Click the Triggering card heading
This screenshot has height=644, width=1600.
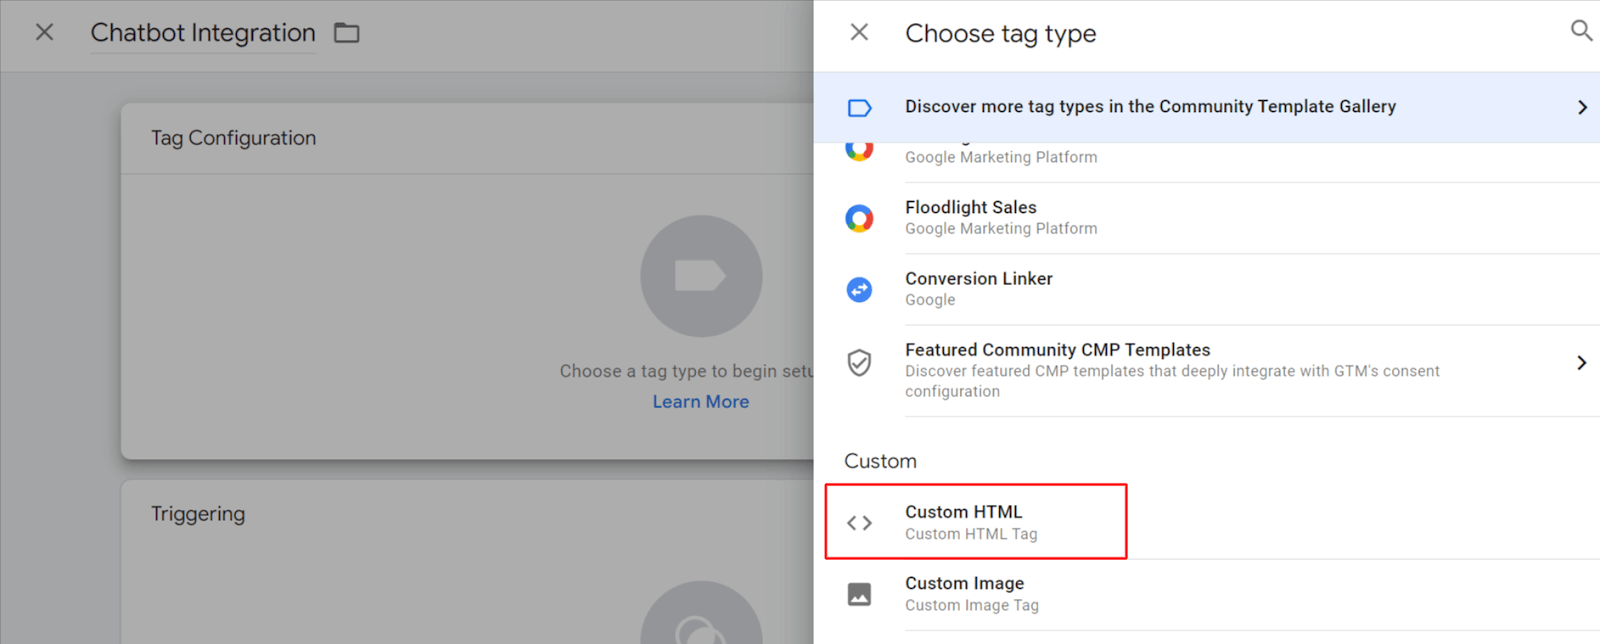click(198, 514)
